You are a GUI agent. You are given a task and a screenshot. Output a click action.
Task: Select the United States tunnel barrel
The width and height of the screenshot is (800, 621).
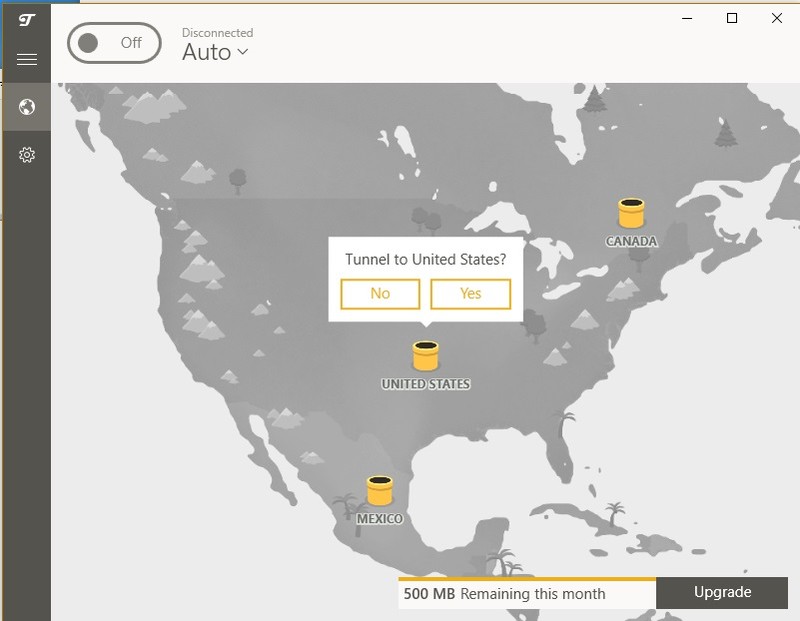pyautogui.click(x=426, y=356)
